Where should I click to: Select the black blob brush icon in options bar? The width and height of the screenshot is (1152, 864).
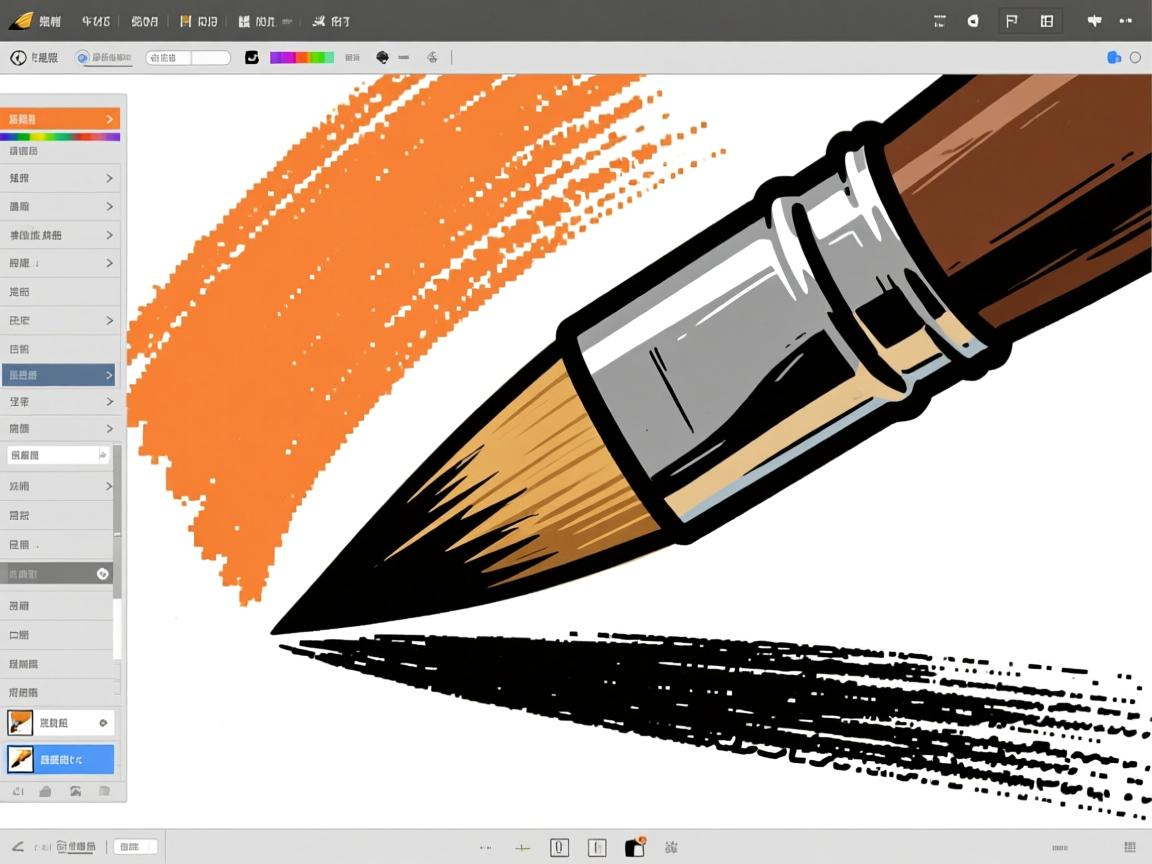[382, 58]
